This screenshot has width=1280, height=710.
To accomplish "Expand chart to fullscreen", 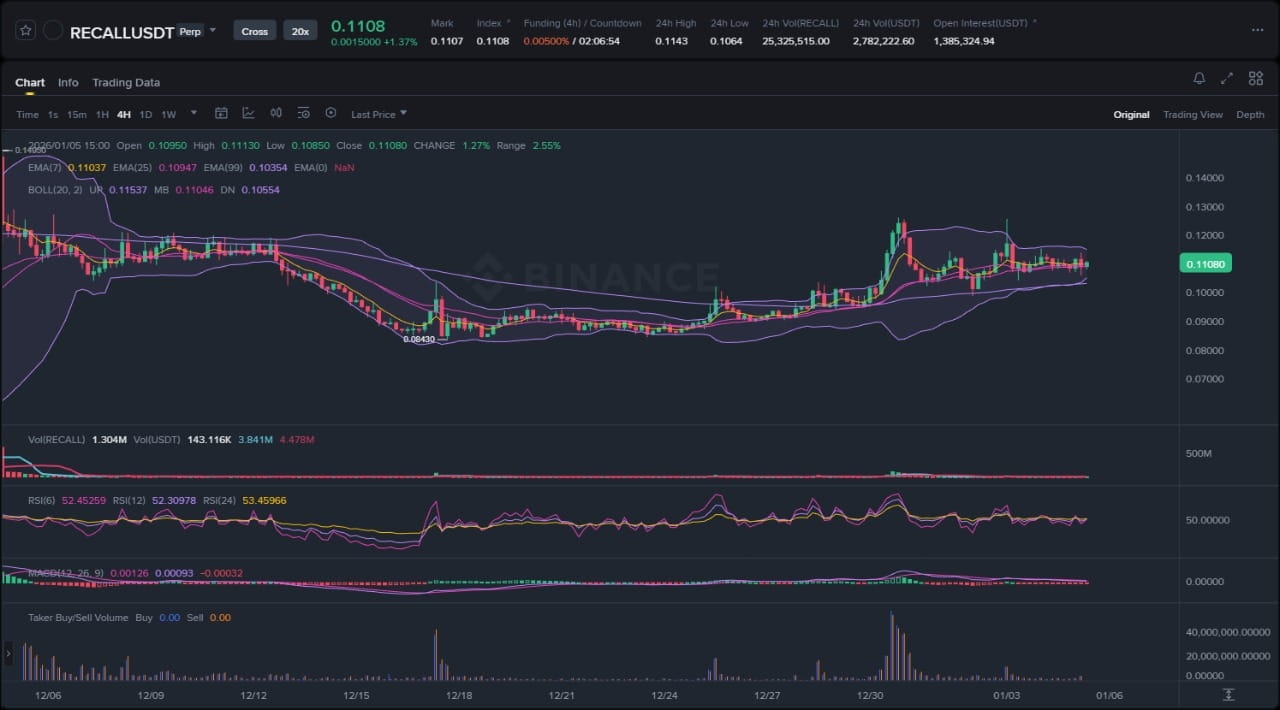I will click(x=1227, y=78).
